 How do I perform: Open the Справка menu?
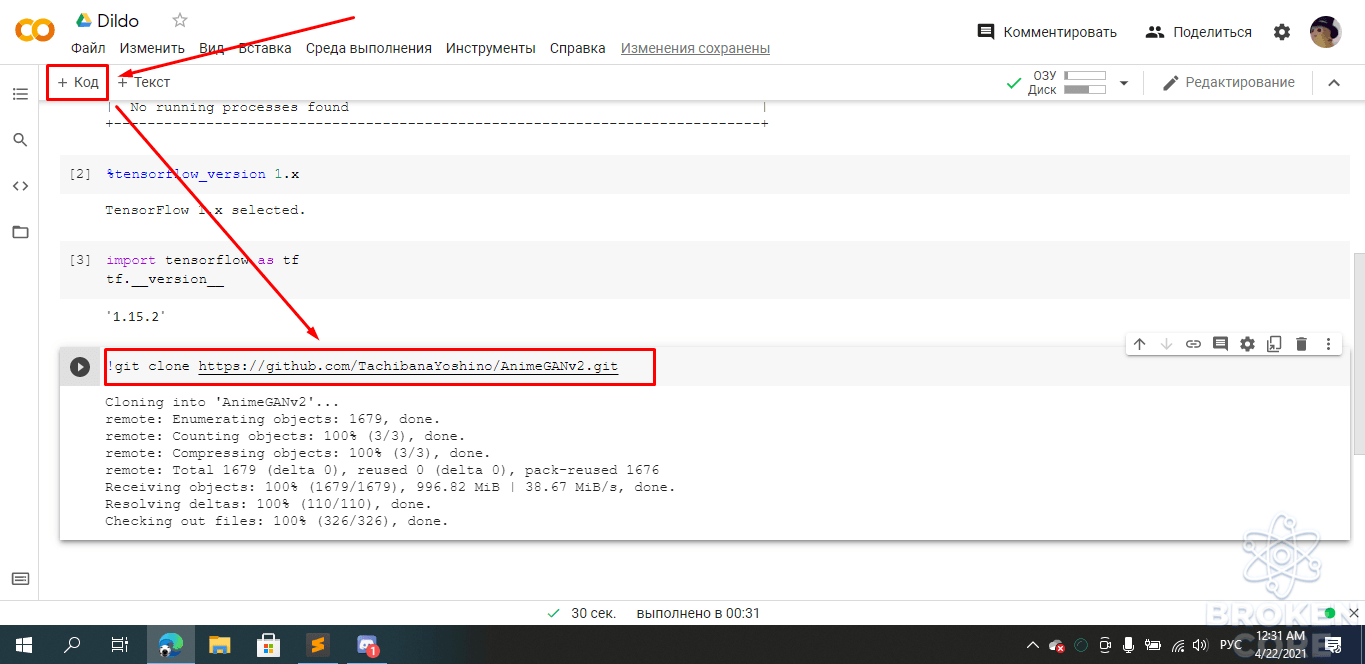(x=578, y=48)
